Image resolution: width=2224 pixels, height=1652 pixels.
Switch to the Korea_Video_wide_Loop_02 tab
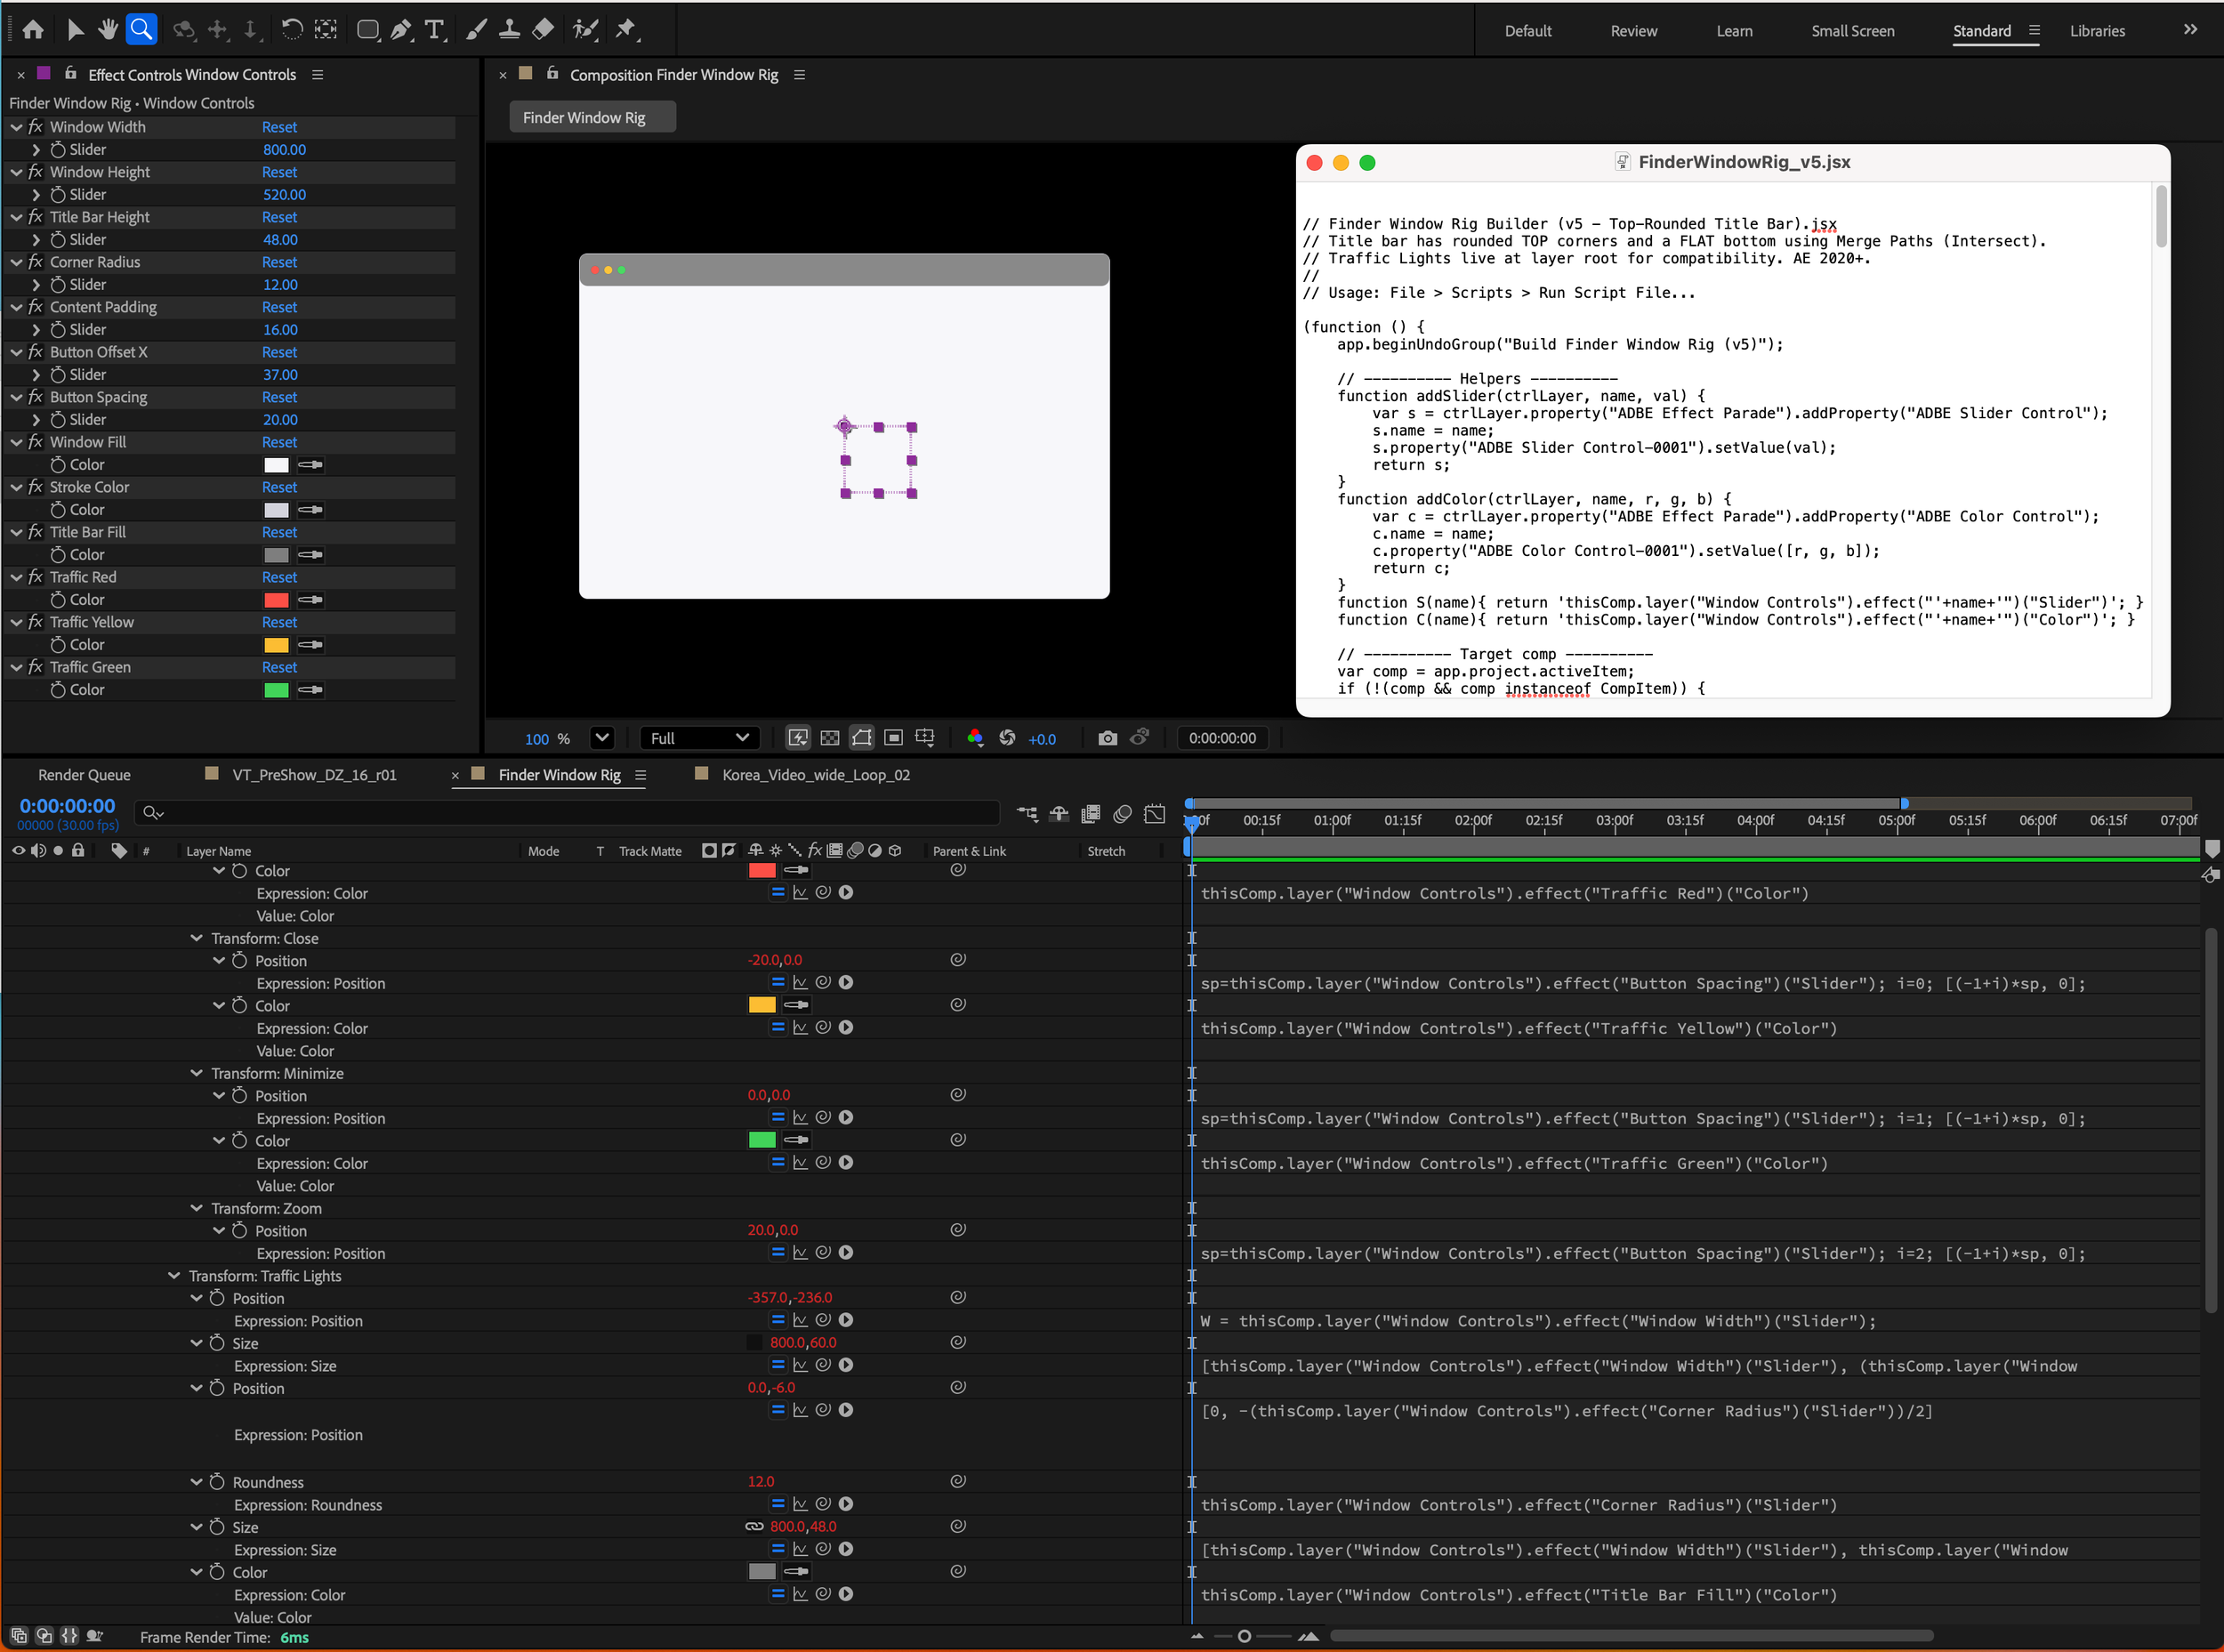pyautogui.click(x=815, y=775)
